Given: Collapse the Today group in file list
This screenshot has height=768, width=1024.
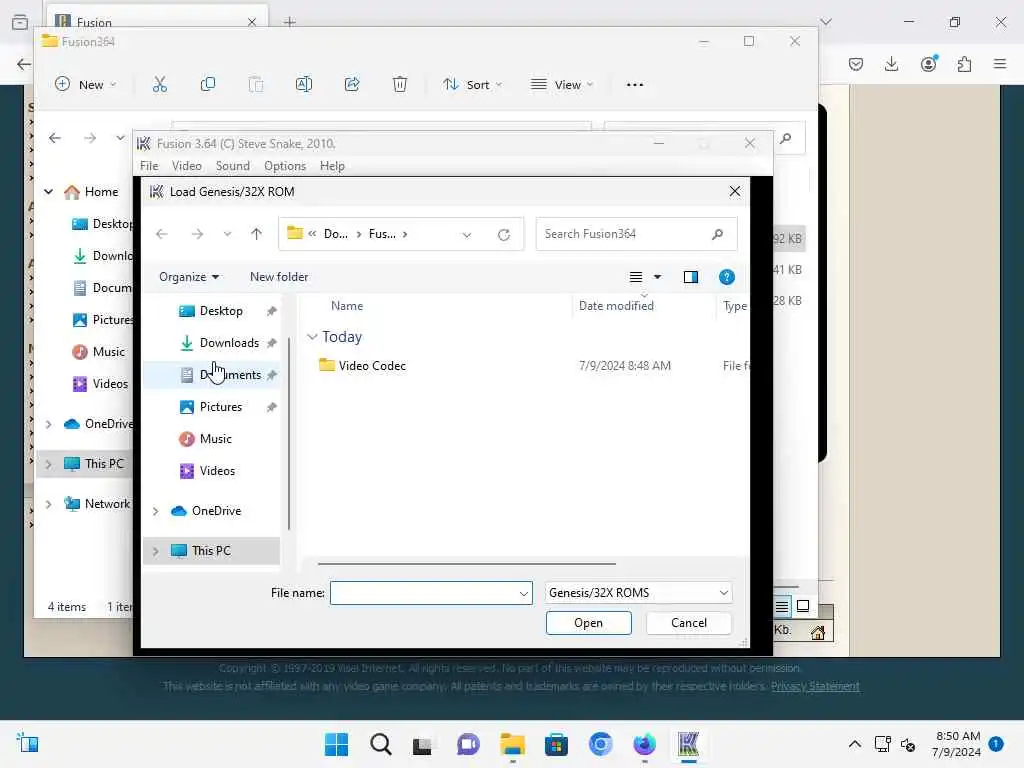Looking at the screenshot, I should (312, 337).
